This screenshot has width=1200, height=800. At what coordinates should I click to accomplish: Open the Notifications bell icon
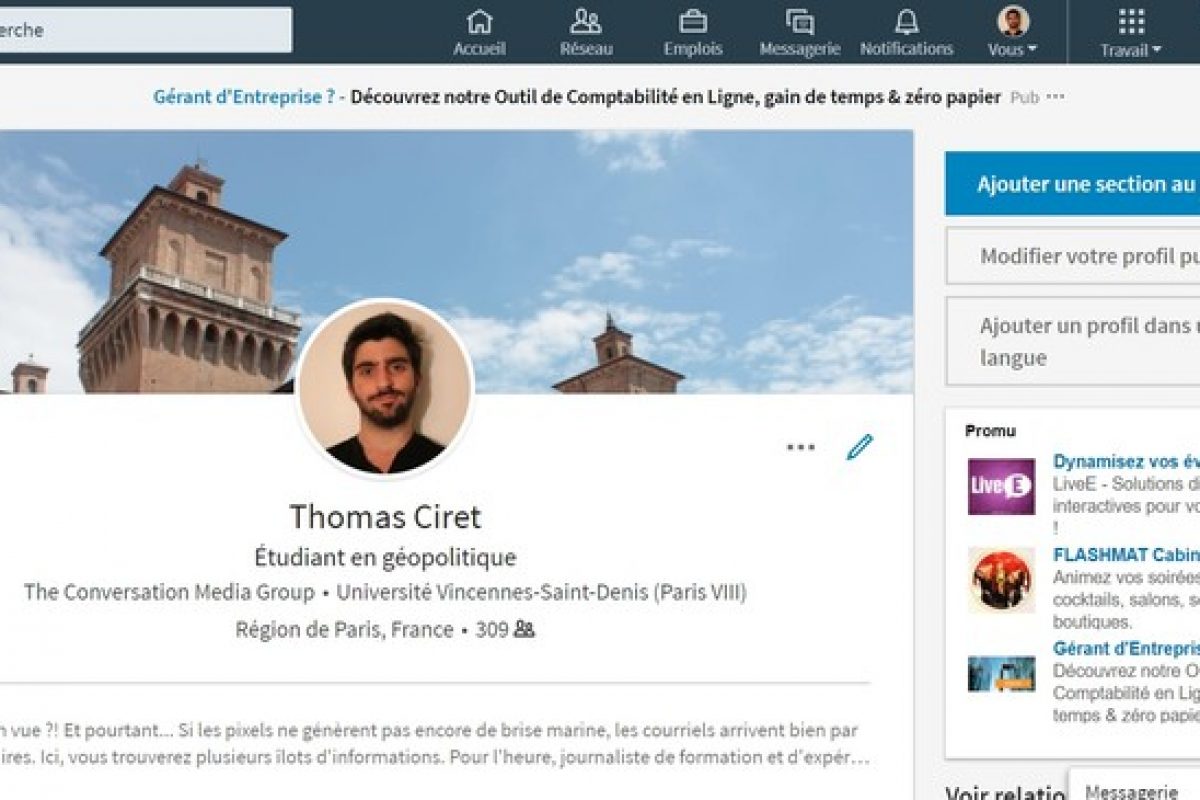point(907,21)
